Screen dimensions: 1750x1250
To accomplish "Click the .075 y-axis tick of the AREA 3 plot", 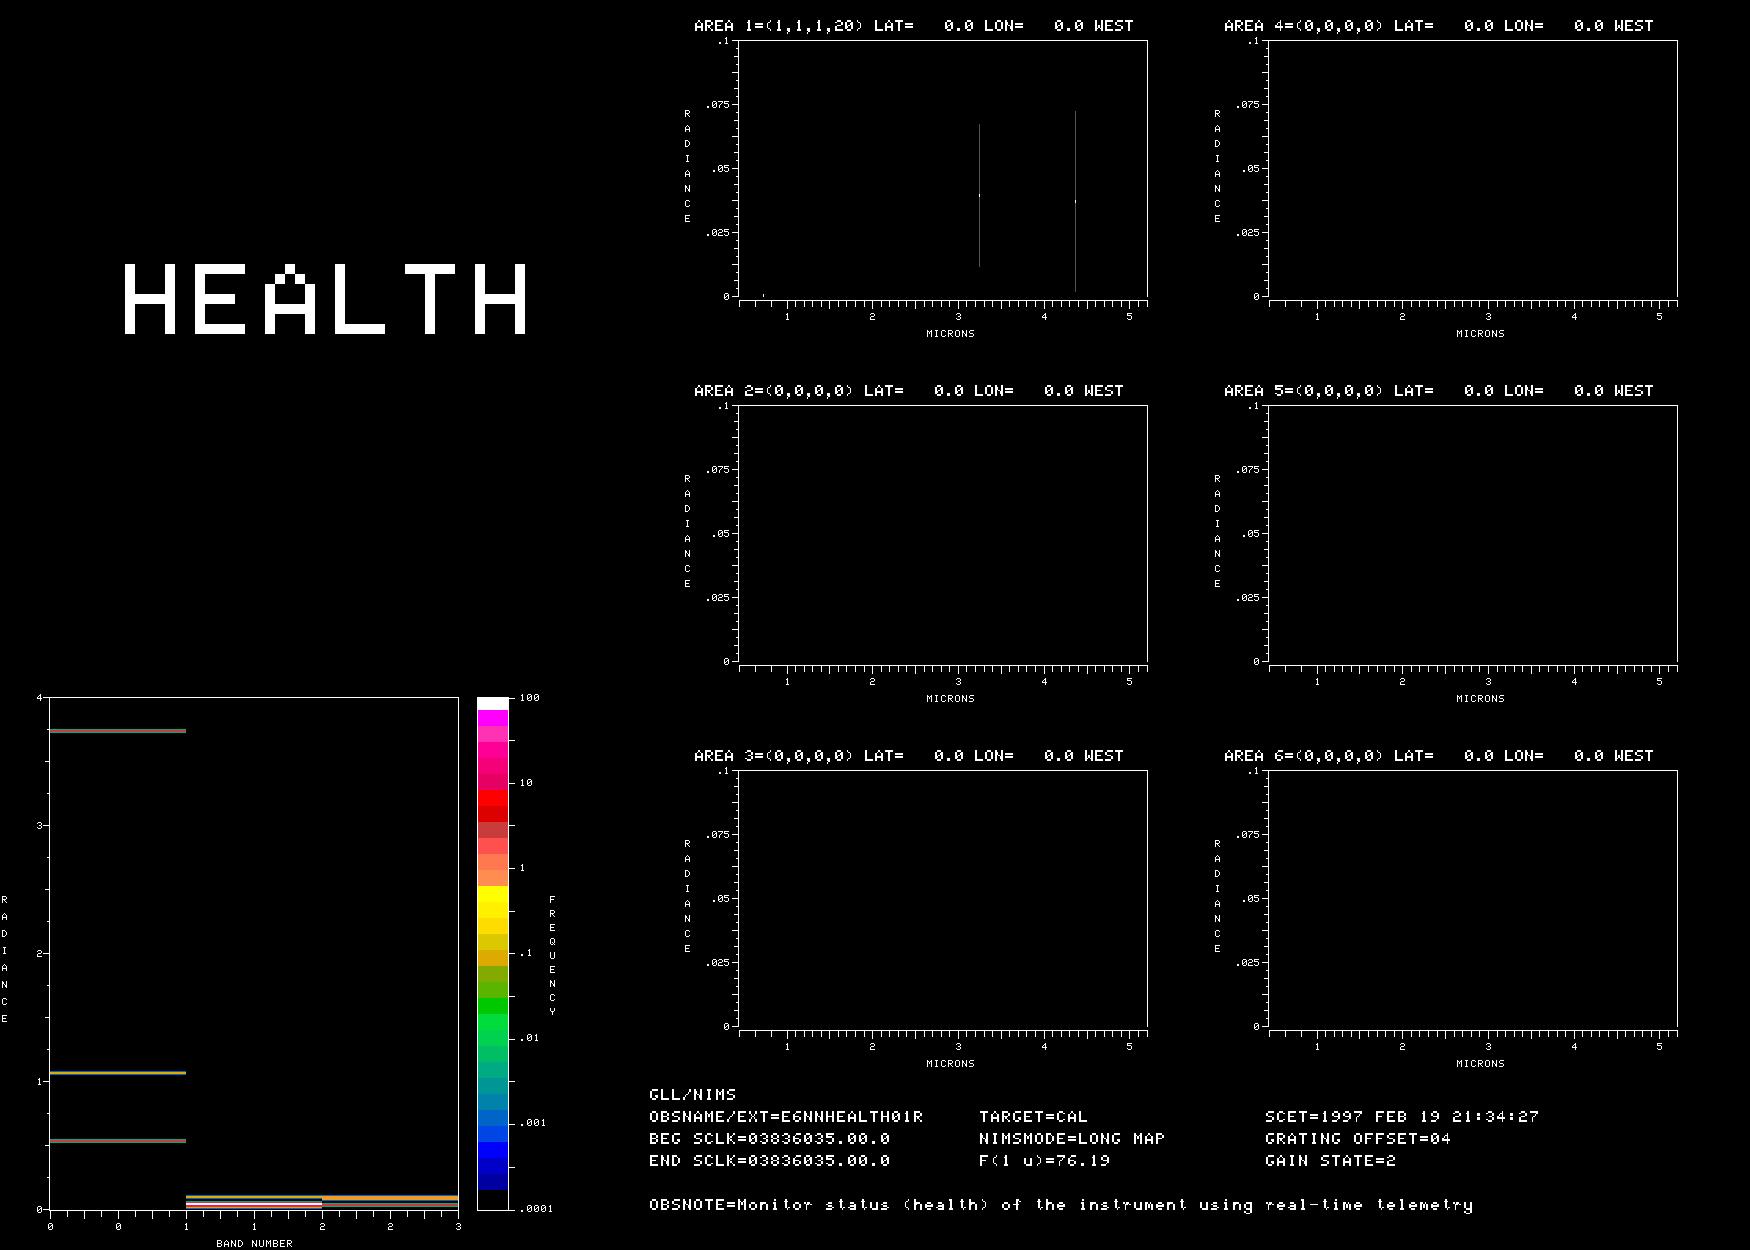I will click(719, 834).
